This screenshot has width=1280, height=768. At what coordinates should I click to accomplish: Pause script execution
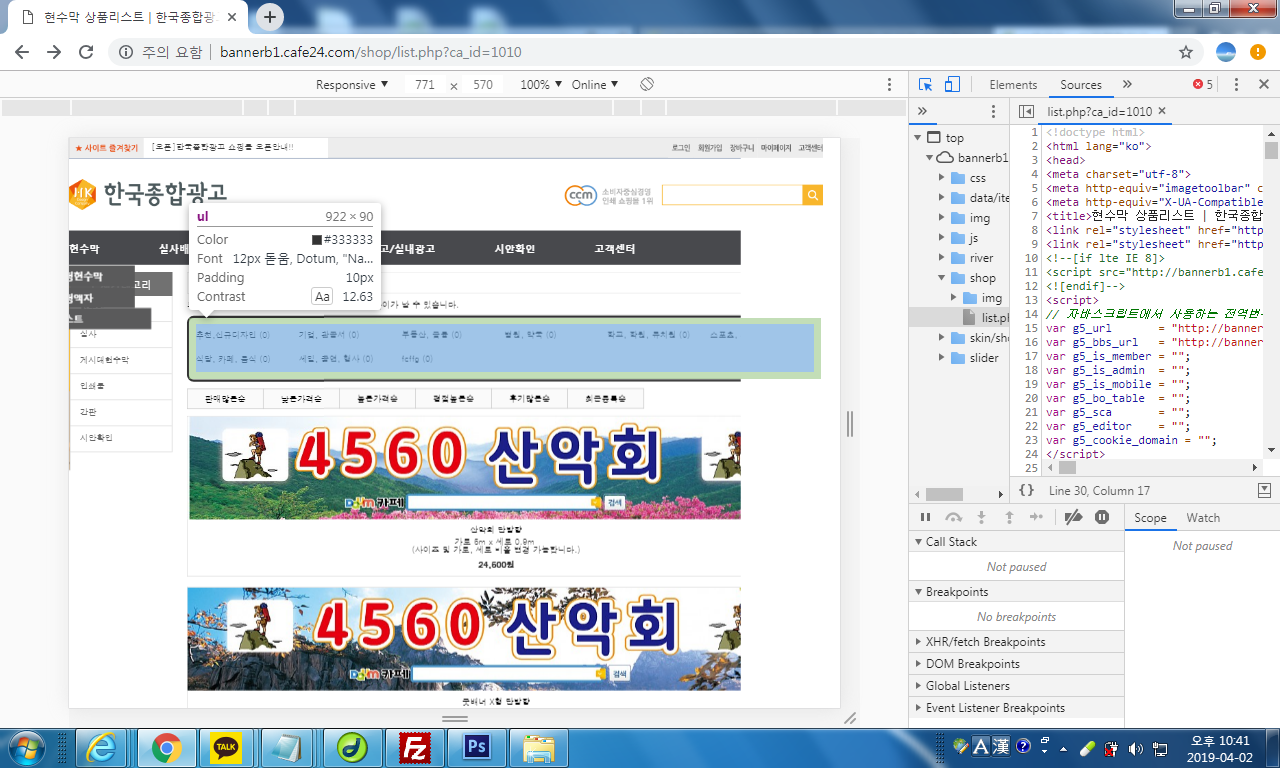pos(925,517)
